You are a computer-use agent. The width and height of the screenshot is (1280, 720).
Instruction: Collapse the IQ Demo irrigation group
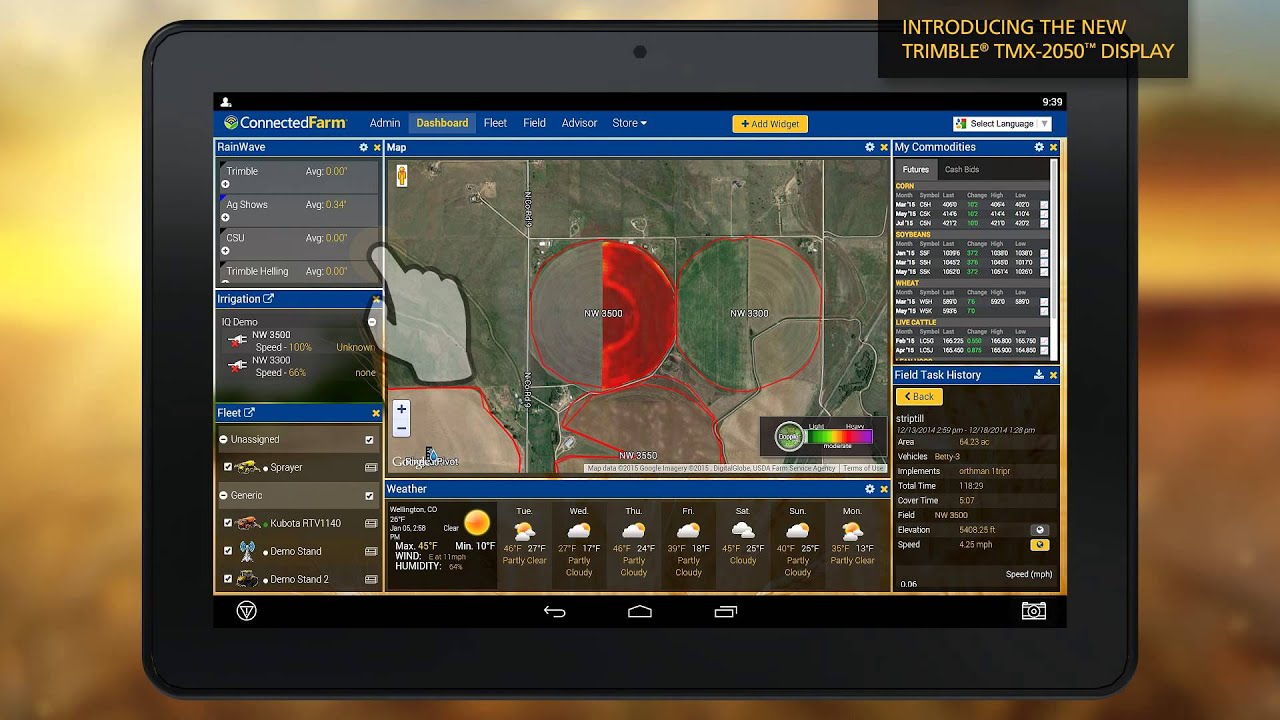click(x=372, y=322)
